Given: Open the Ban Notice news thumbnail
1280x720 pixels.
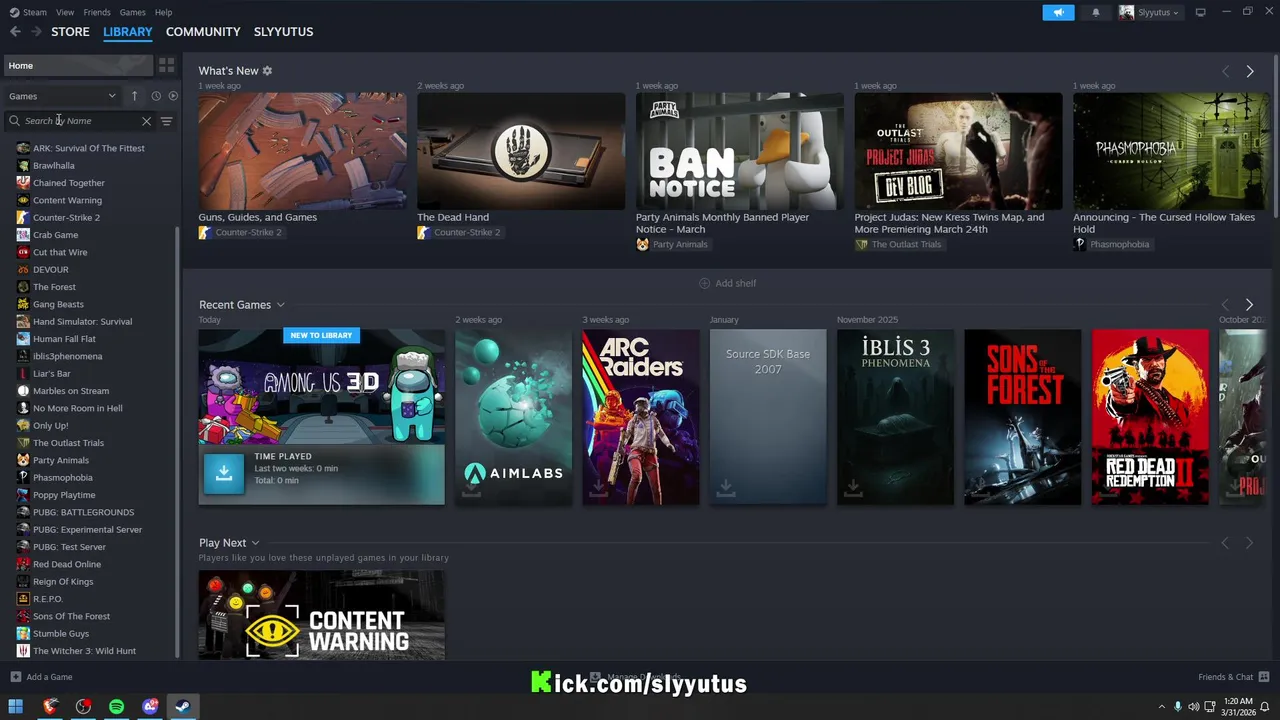Looking at the screenshot, I should (739, 151).
